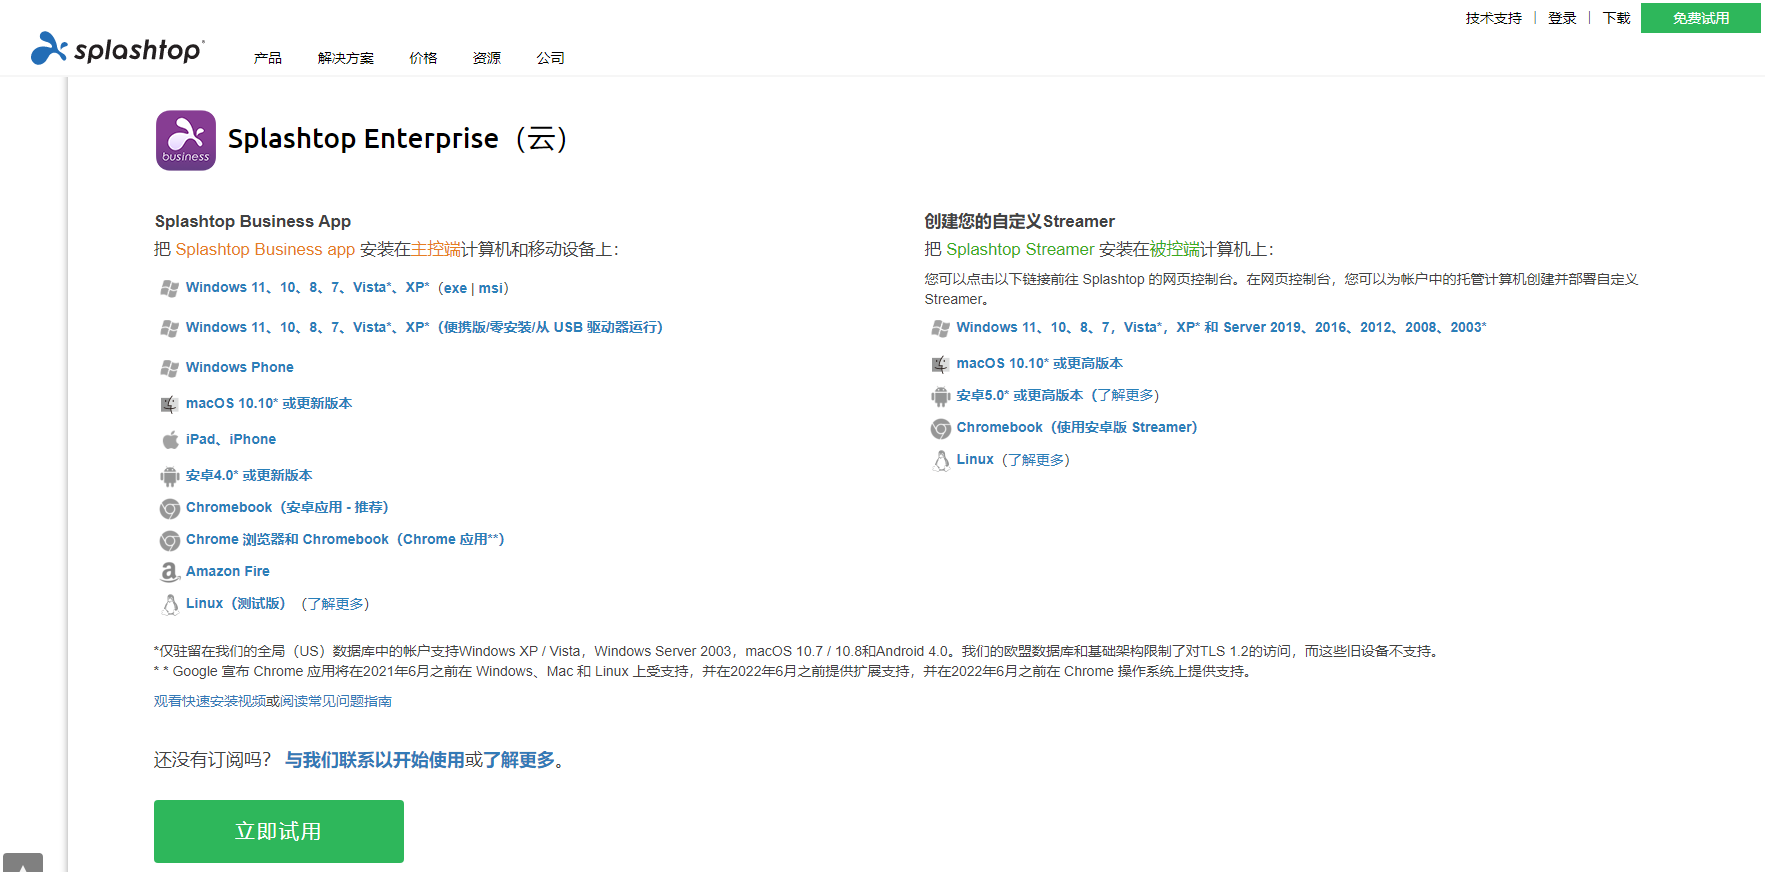Click Windows icon beside Streamer Server 2019 row
1765x872 pixels.
pos(941,328)
